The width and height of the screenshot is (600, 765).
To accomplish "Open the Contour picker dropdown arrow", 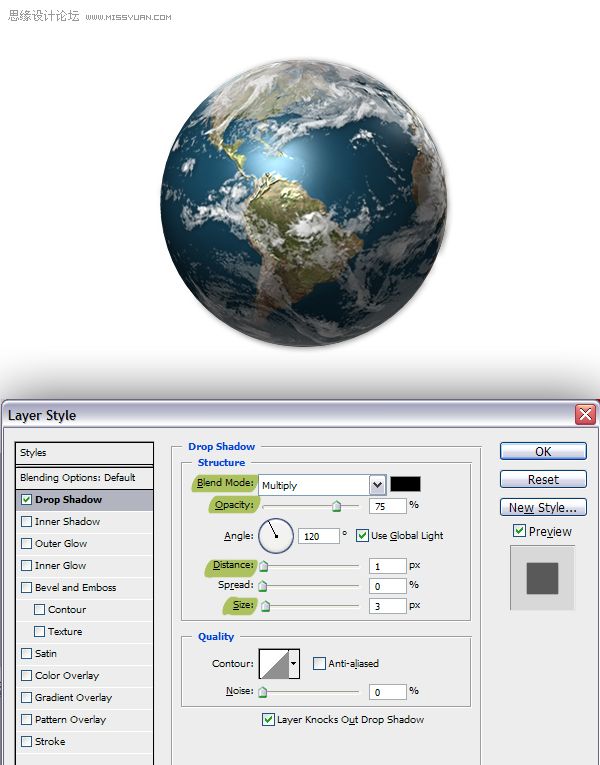I will click(x=294, y=664).
